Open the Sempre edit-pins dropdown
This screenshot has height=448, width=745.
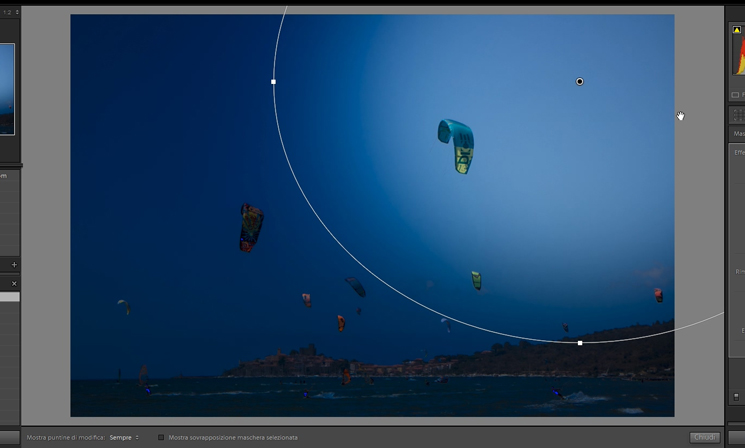[x=124, y=438]
